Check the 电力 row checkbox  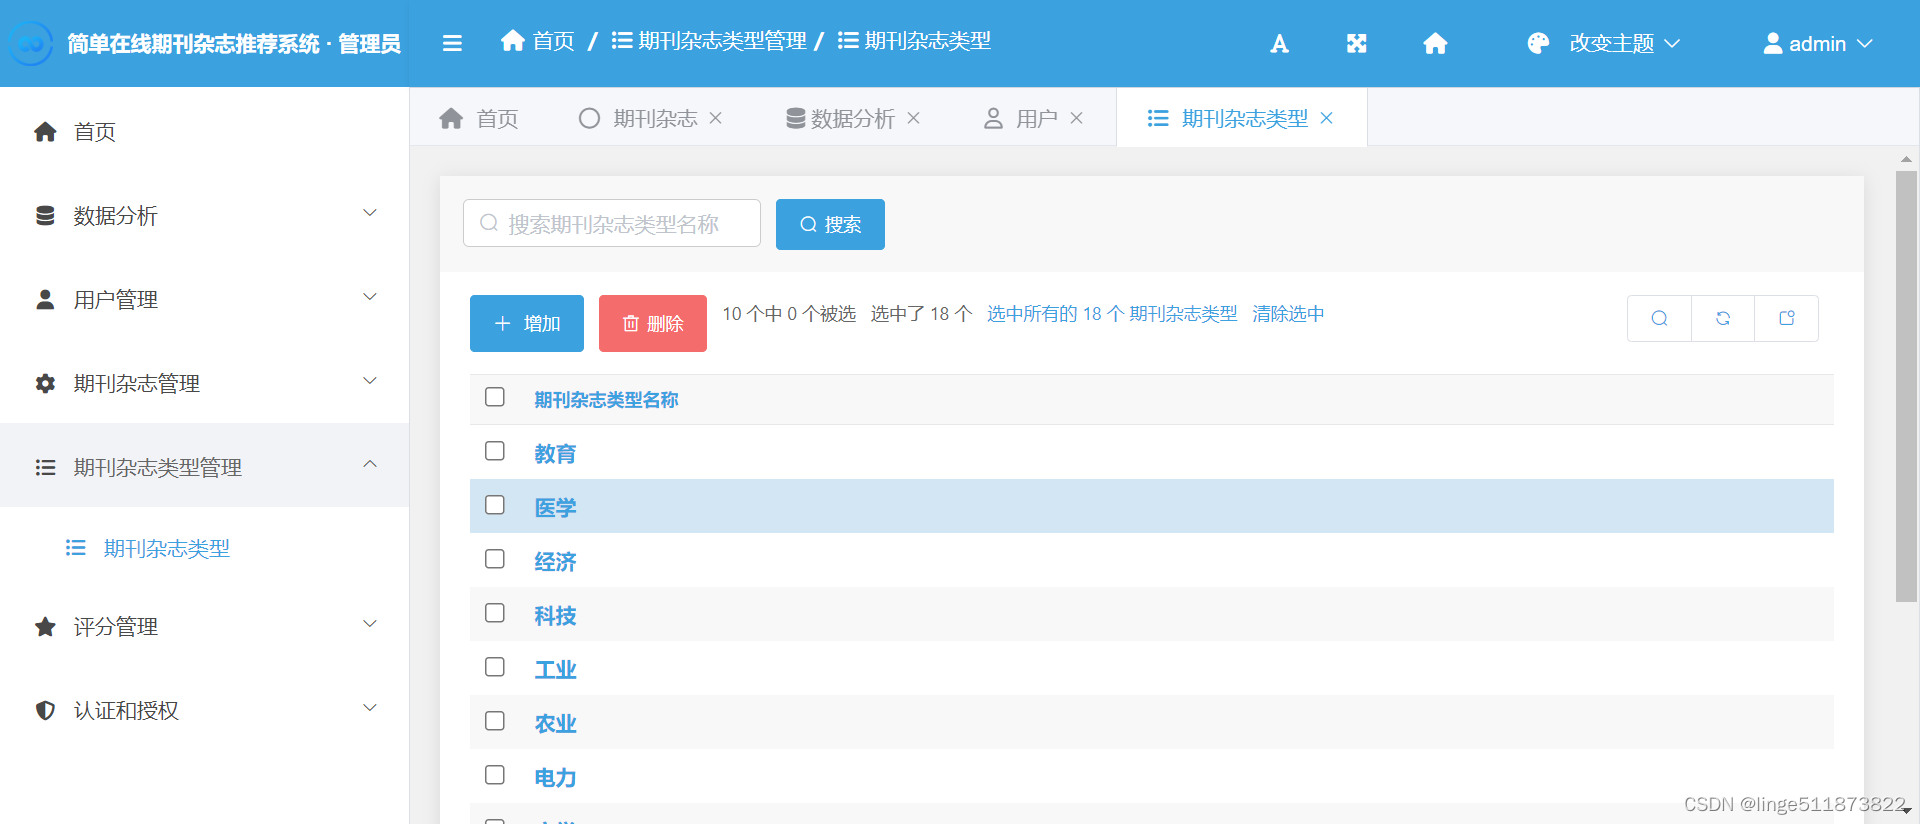(495, 775)
